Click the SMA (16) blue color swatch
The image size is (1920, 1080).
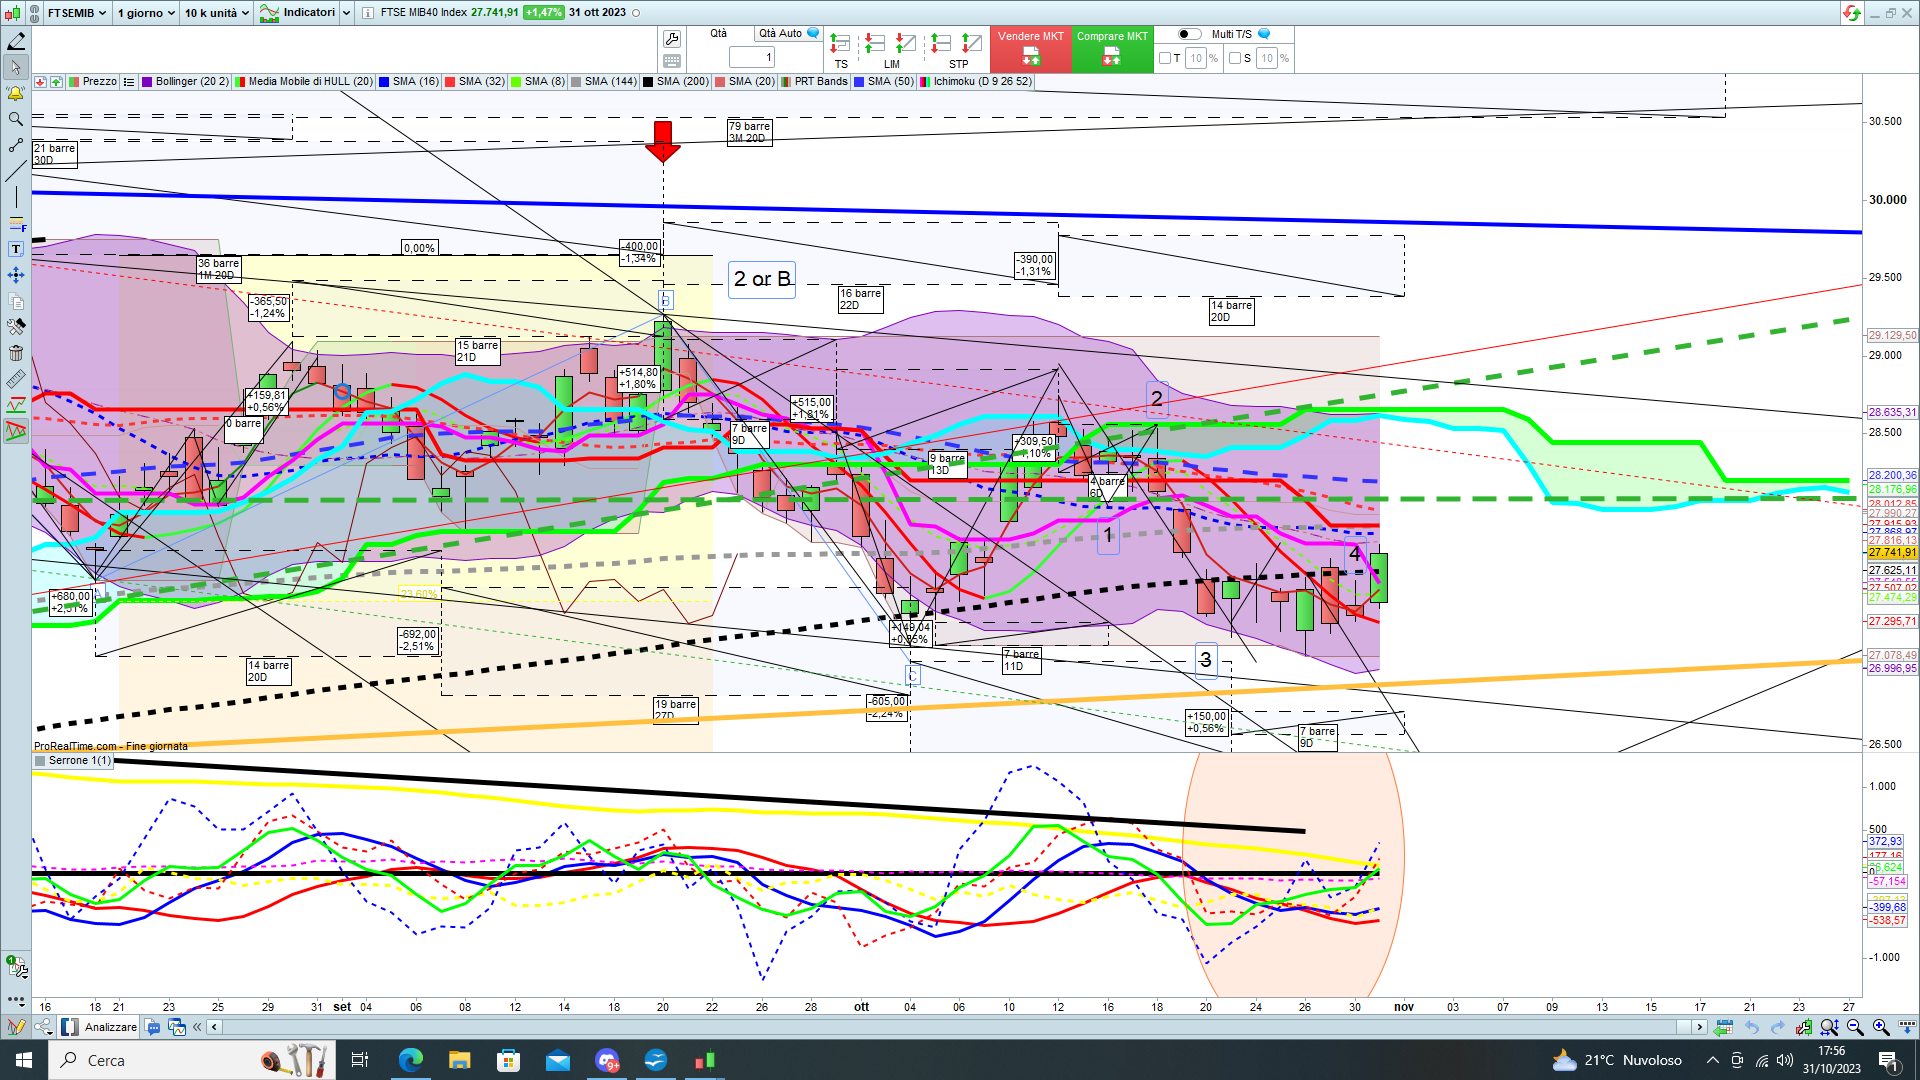coord(384,82)
